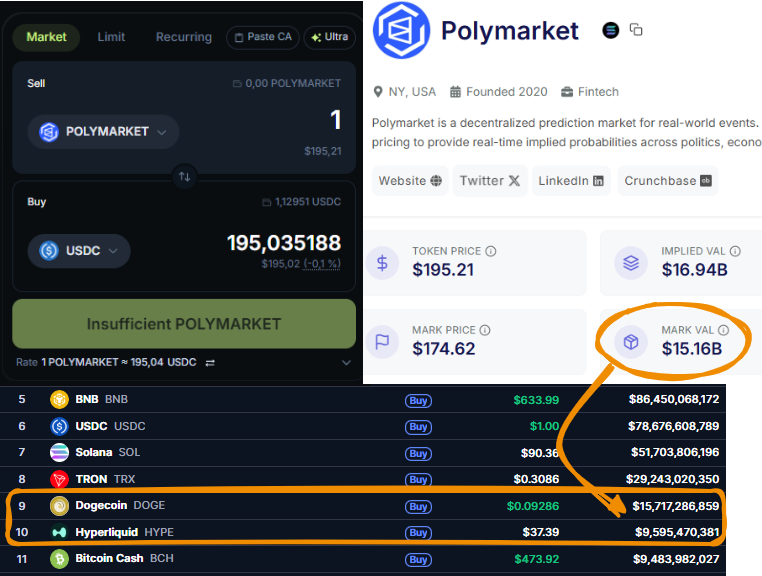The height and width of the screenshot is (576, 762).
Task: Open the Bitcoin Cash BCH name link
Action: pyautogui.click(x=124, y=559)
